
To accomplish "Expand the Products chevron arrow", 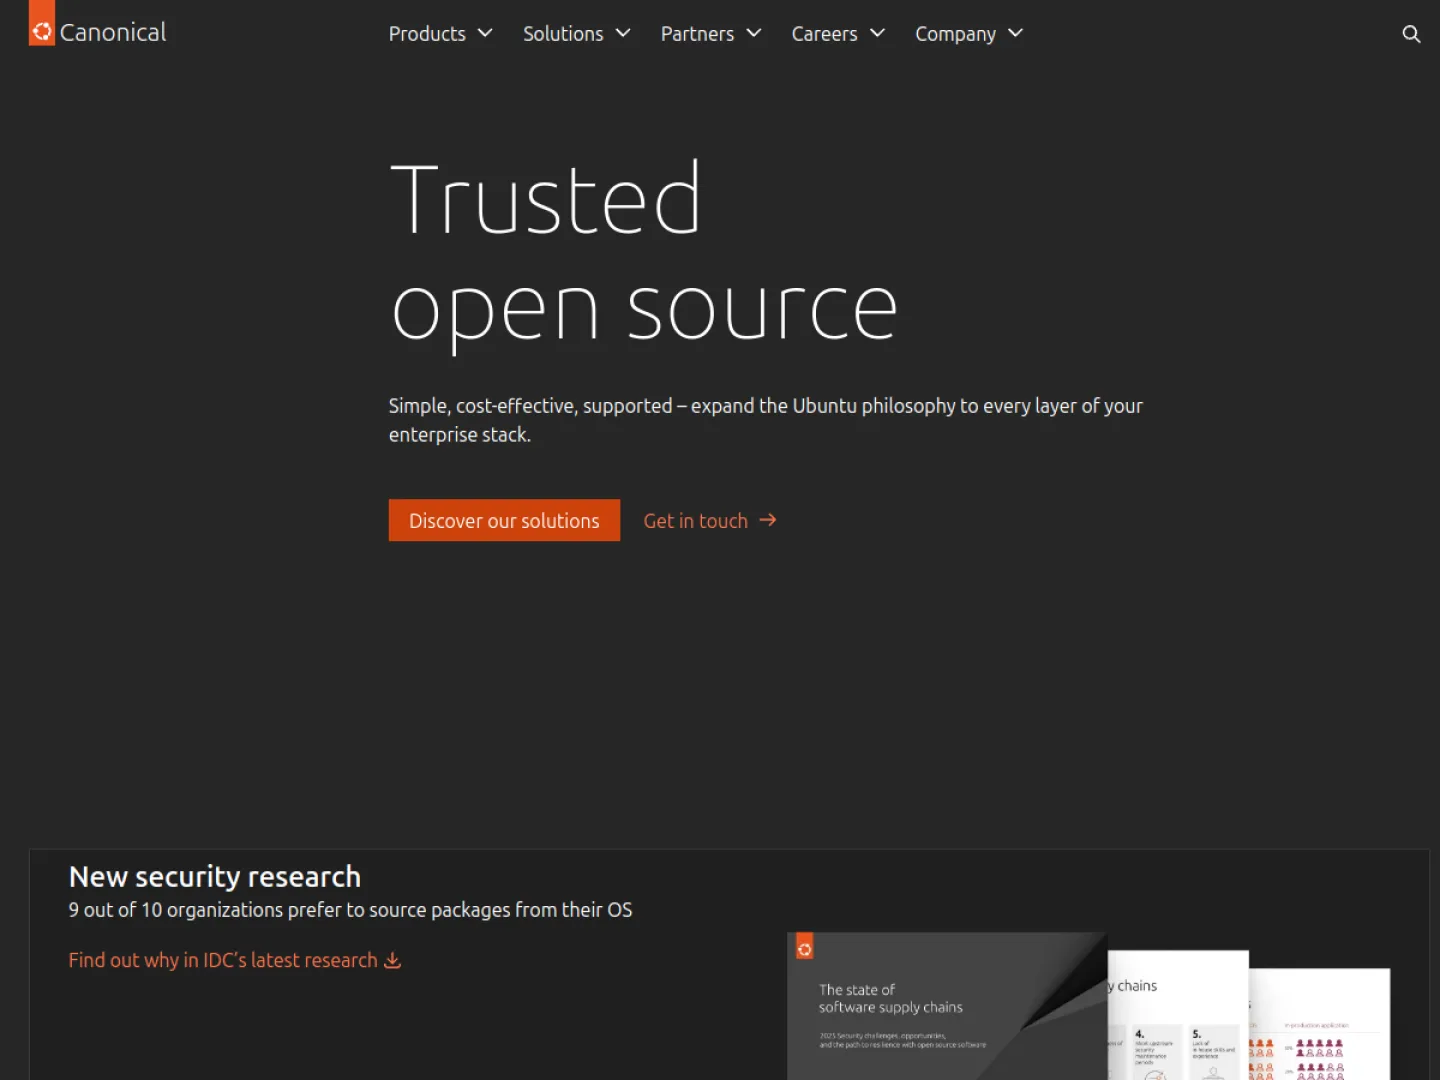I will (485, 33).
